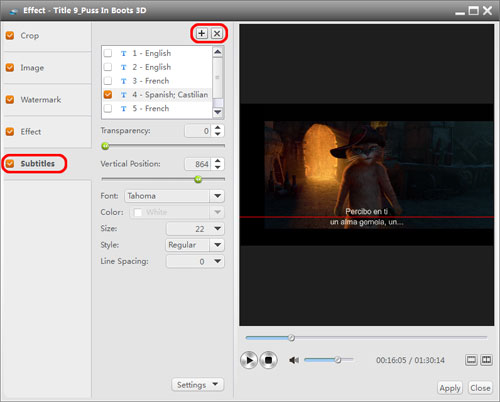This screenshot has height=402, width=500.
Task: Toggle the Image checkbox
Action: pos(10,67)
